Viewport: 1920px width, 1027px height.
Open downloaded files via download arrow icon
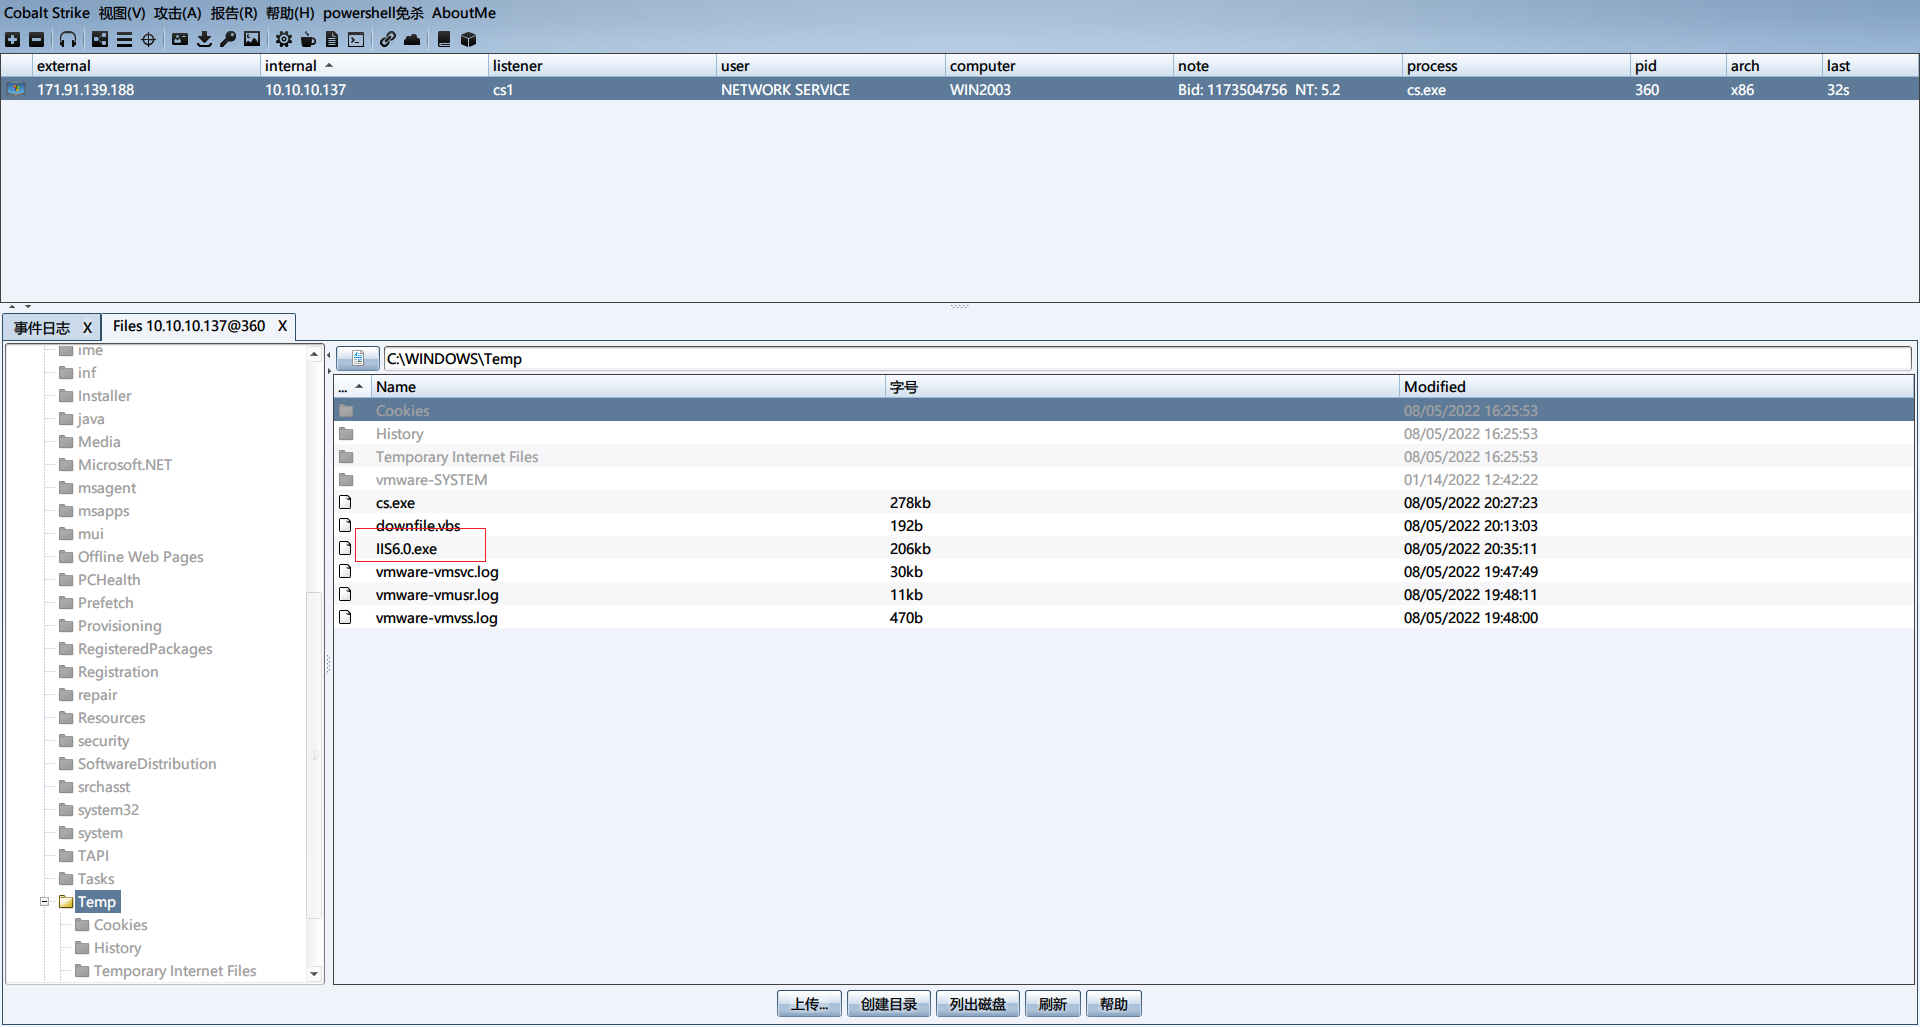point(204,40)
